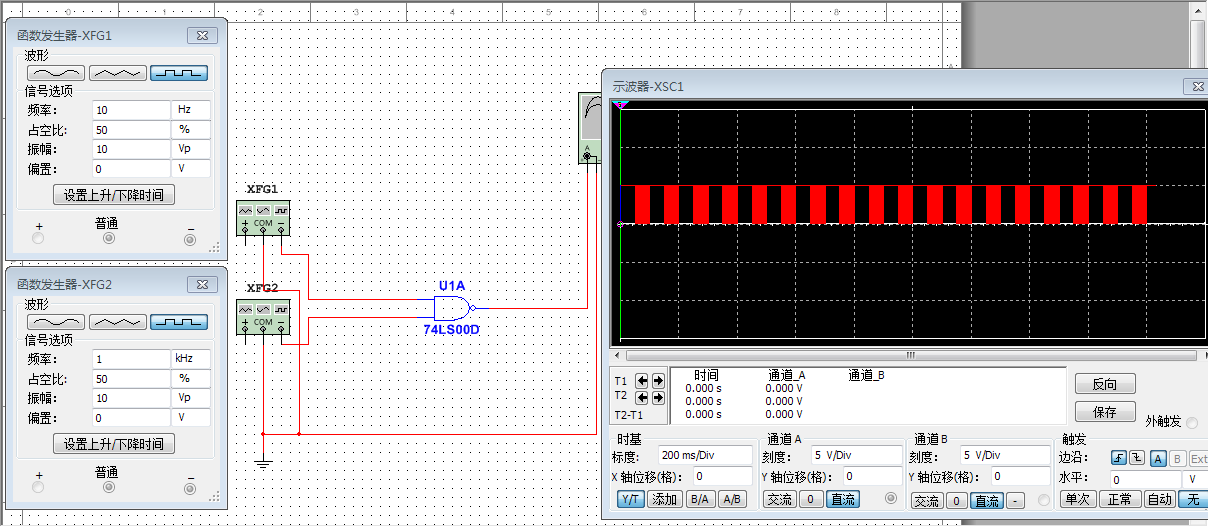Select sine waveform in XFG2 generator
The height and width of the screenshot is (527, 1211).
coord(55,322)
